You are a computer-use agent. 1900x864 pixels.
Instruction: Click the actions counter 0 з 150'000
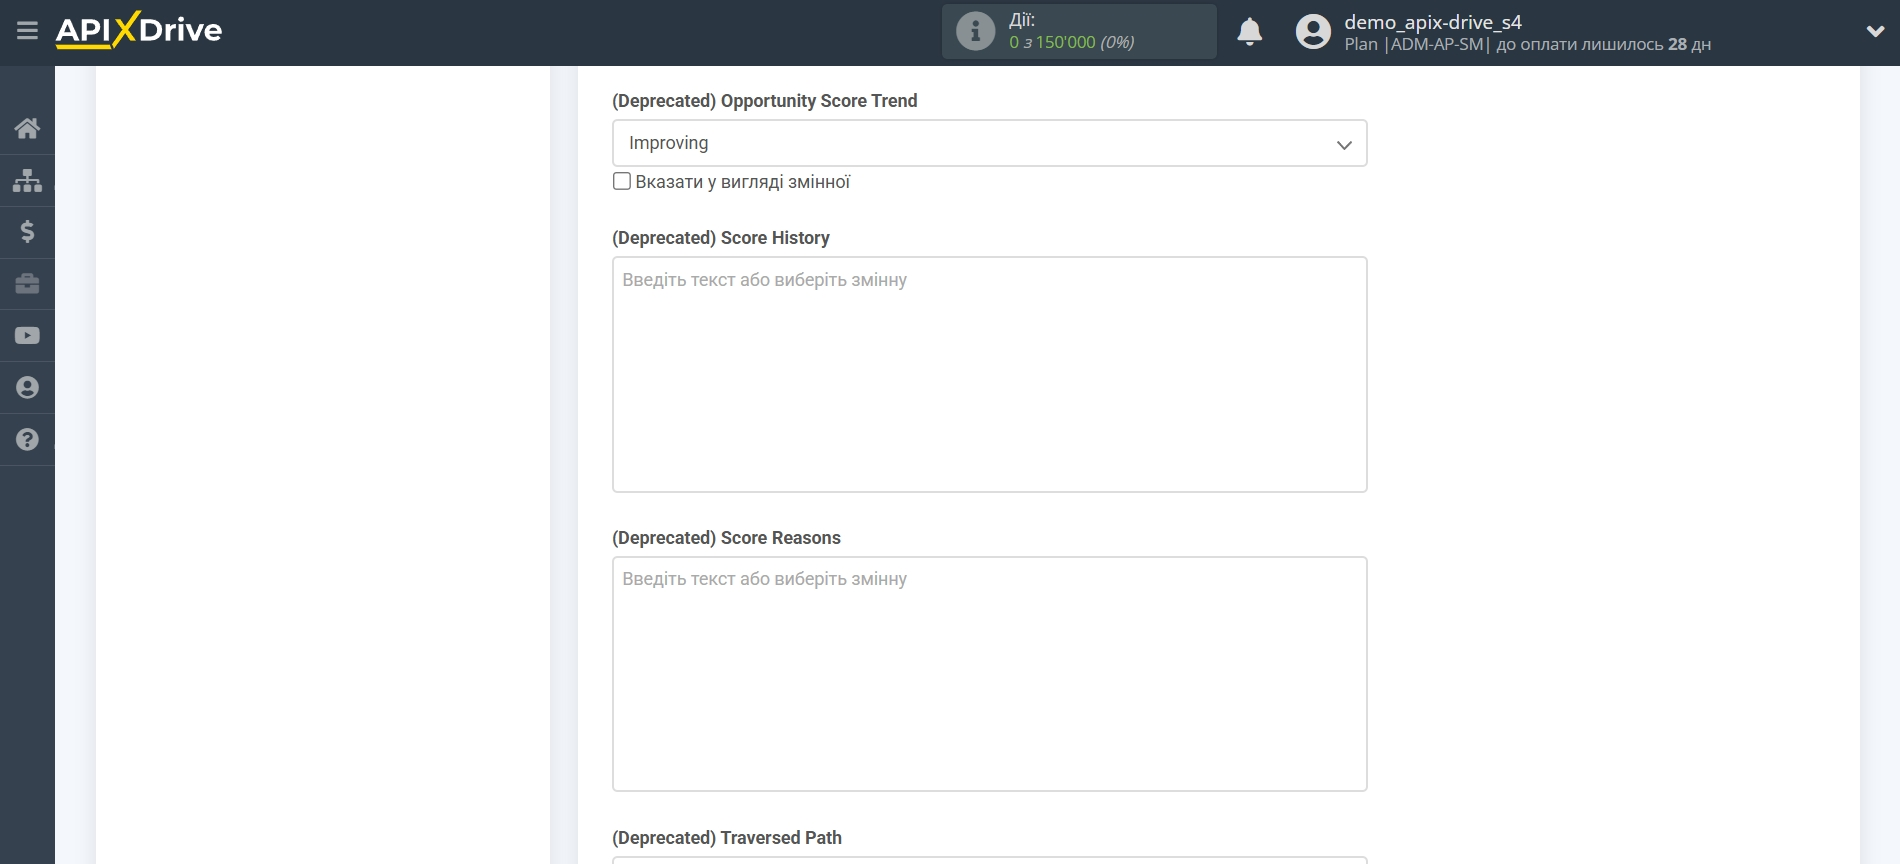pos(1071,42)
